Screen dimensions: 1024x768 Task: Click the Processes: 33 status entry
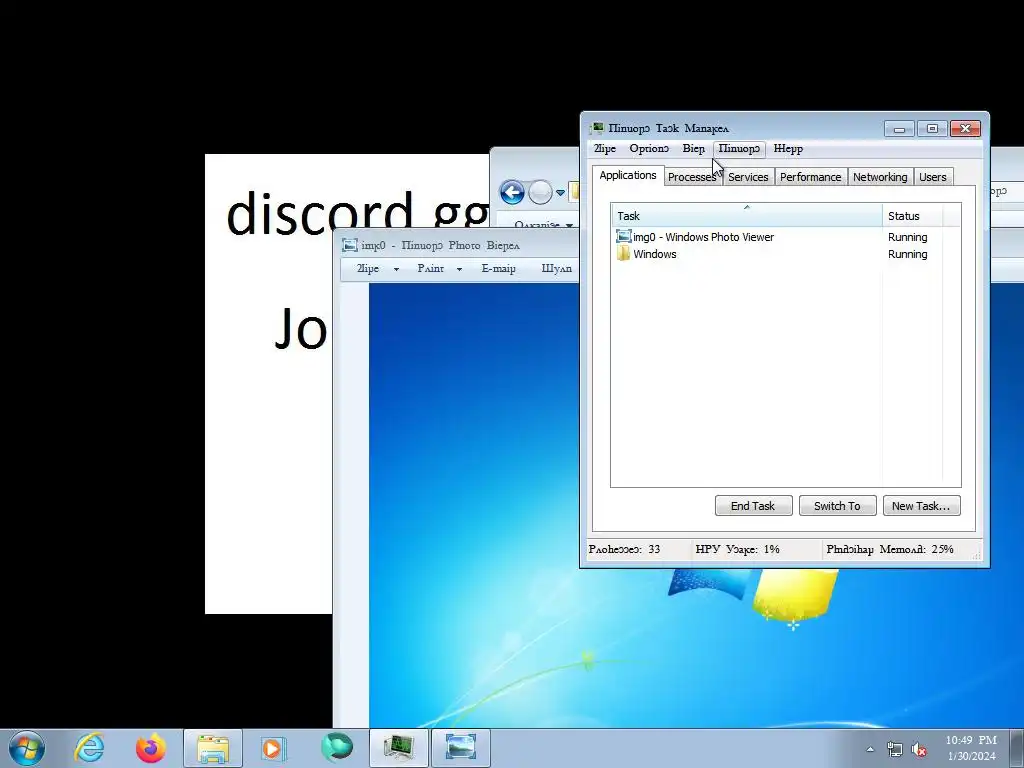[624, 549]
